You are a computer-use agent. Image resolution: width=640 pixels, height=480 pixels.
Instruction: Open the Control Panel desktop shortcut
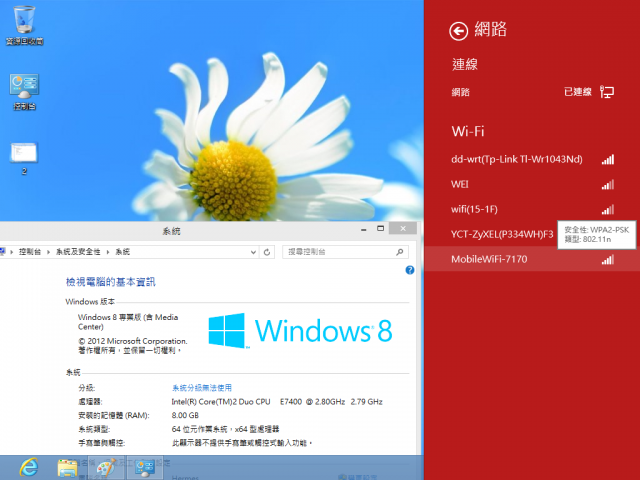[x=24, y=92]
